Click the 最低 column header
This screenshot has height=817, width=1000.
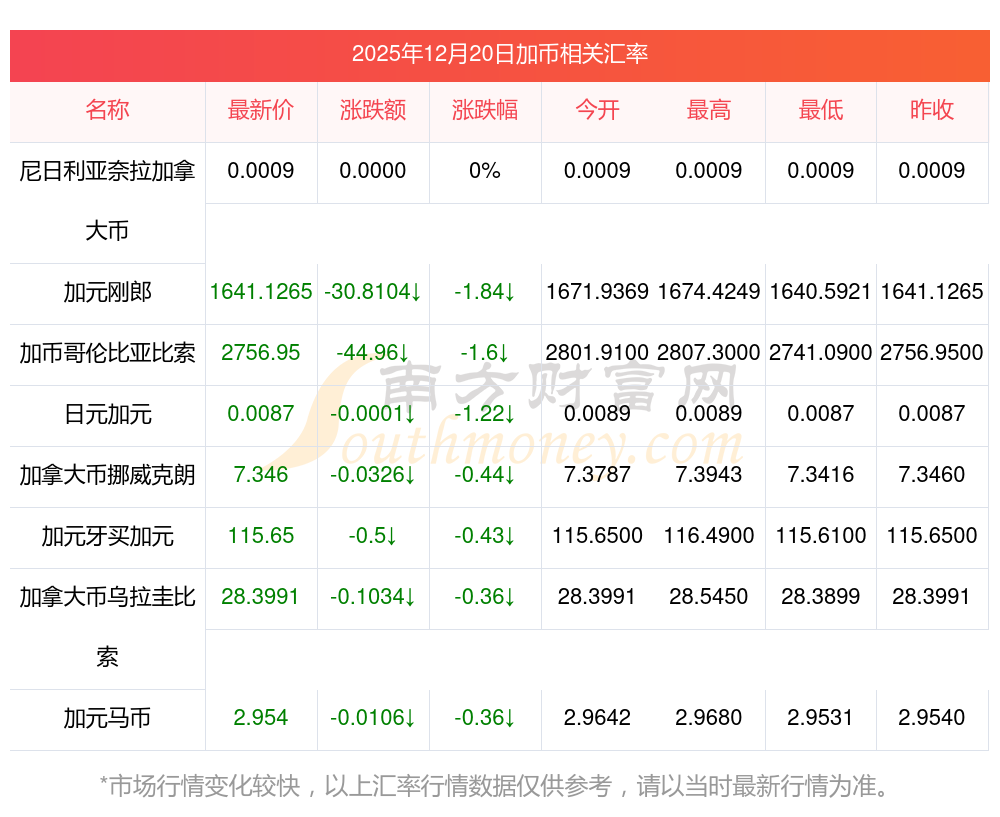[821, 110]
